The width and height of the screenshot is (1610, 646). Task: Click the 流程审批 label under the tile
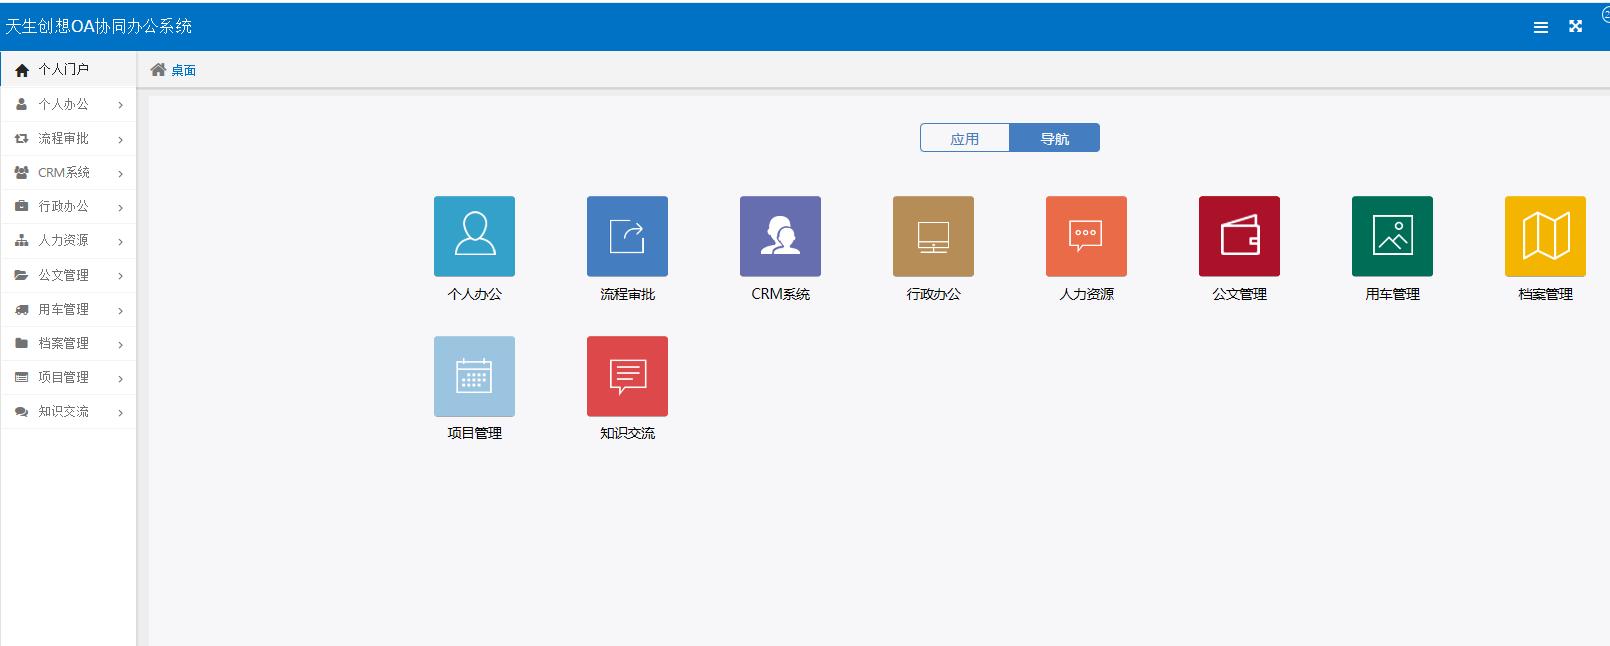(627, 294)
